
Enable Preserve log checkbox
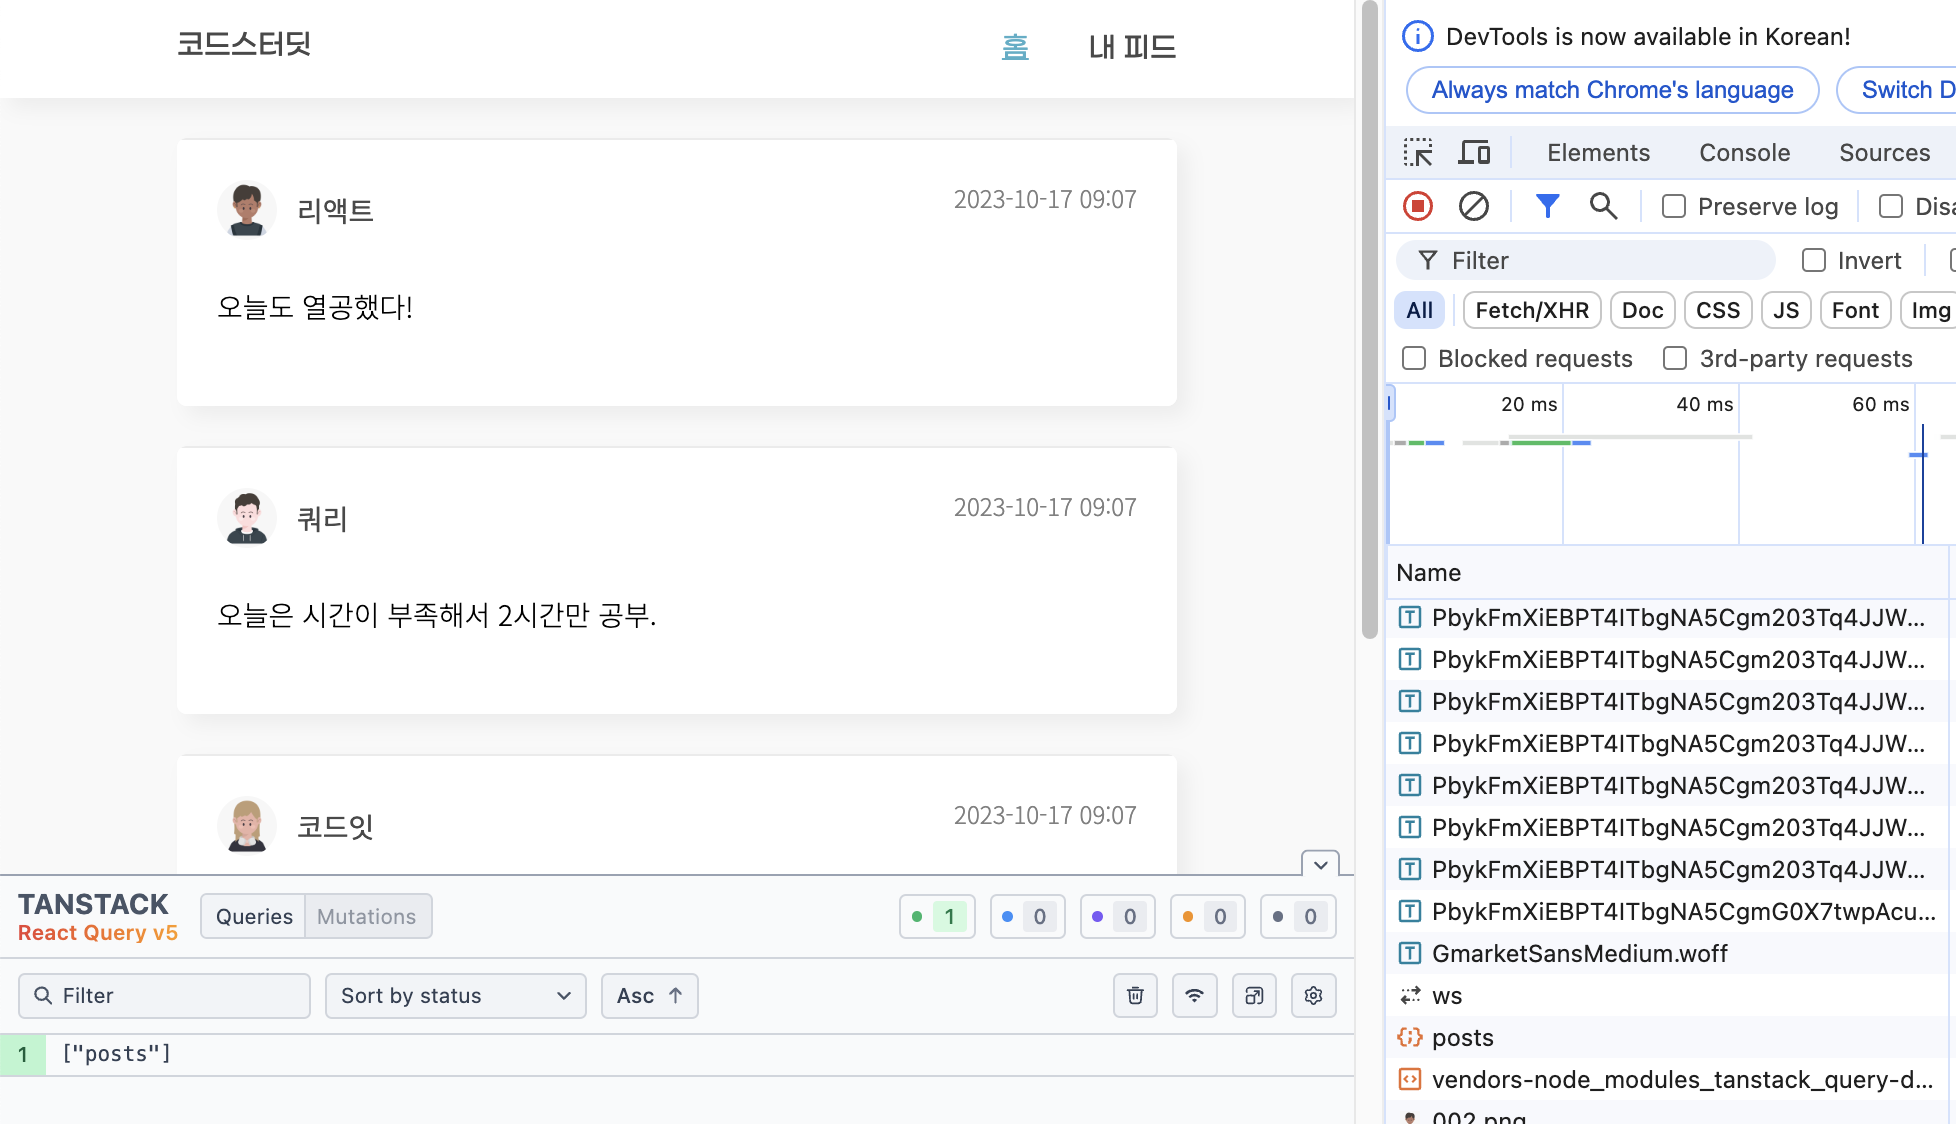pos(1673,207)
